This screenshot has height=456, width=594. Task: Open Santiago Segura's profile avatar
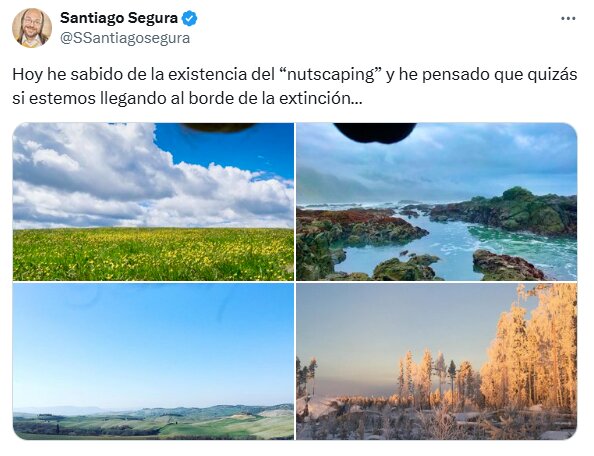(31, 28)
